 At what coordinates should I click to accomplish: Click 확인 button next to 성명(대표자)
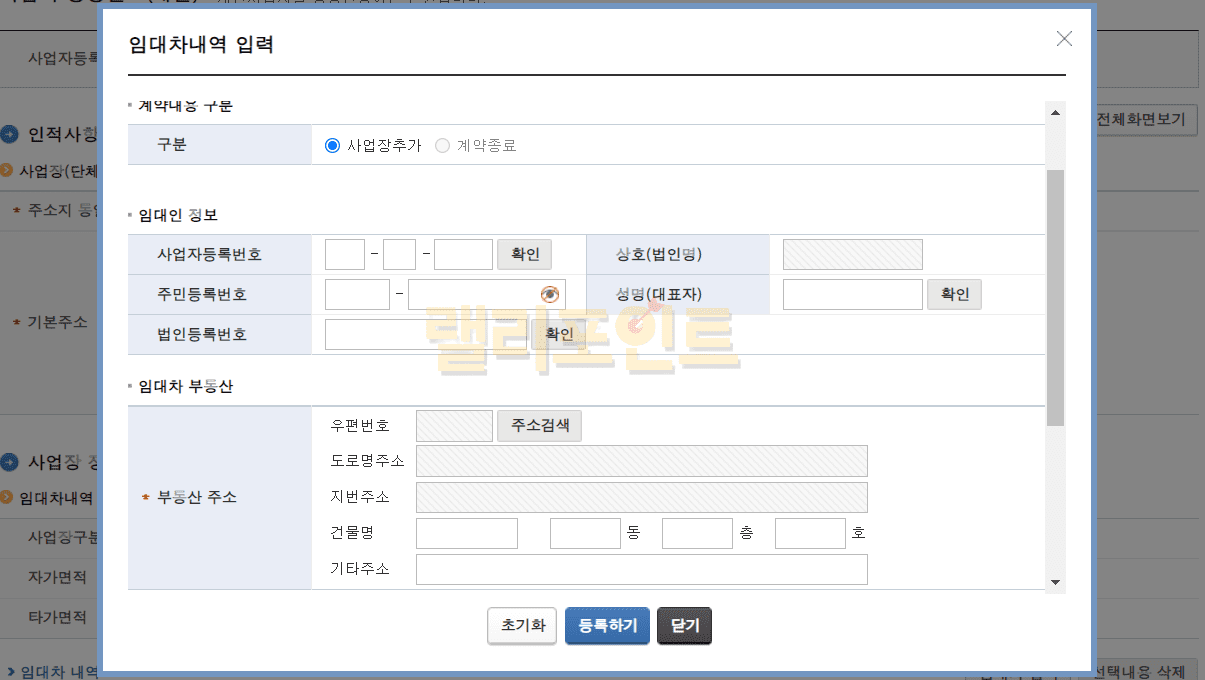(x=954, y=294)
